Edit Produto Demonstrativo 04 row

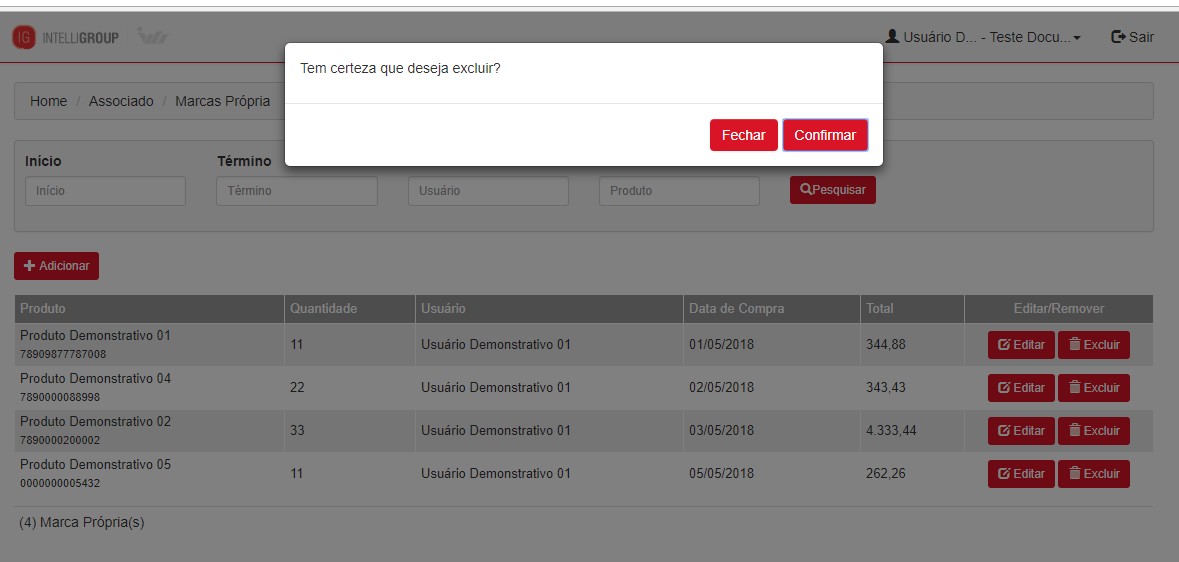(x=1020, y=388)
